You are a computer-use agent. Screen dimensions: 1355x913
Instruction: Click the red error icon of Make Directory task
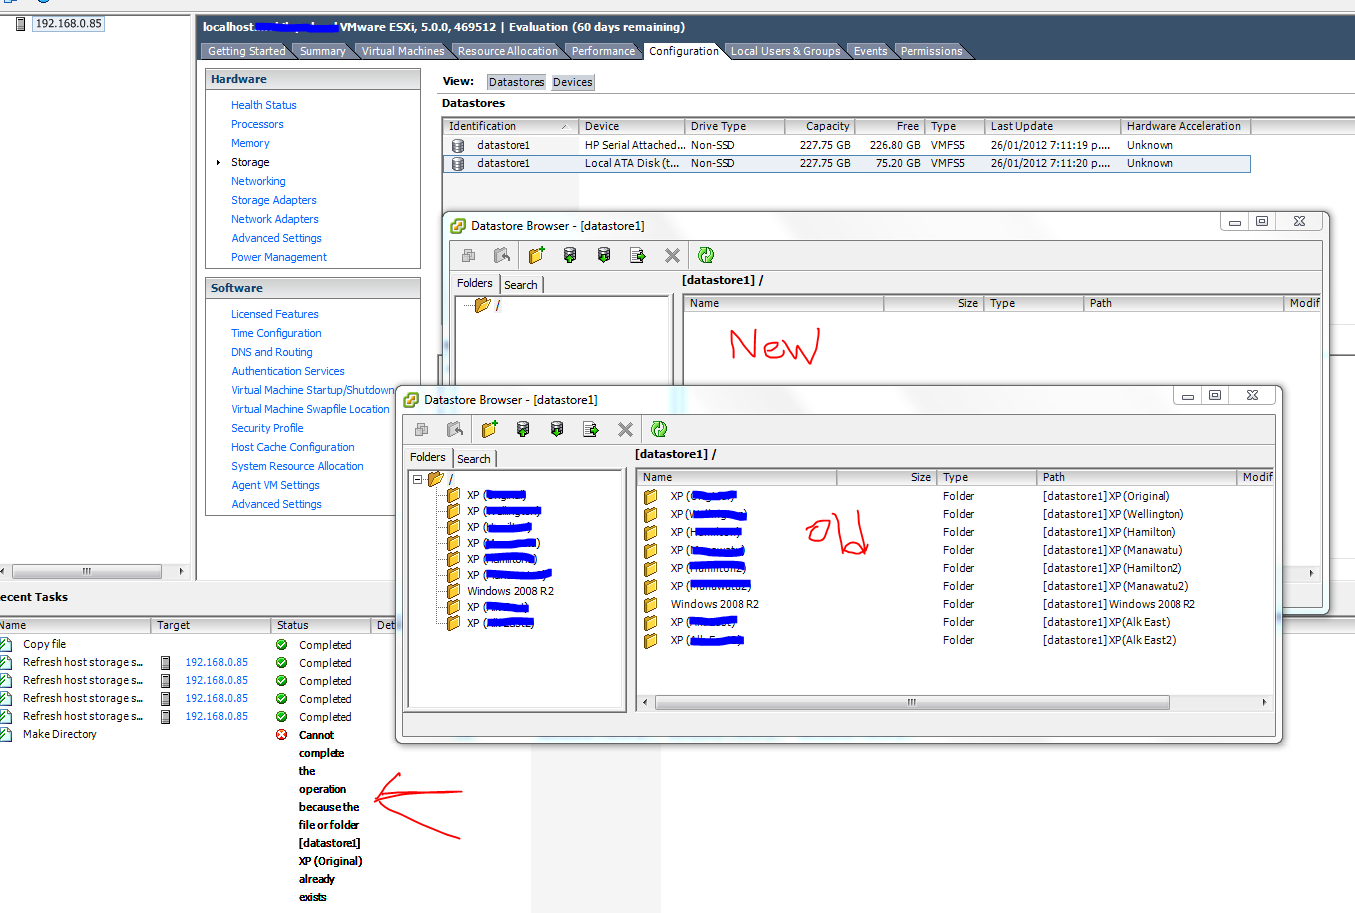click(x=282, y=735)
